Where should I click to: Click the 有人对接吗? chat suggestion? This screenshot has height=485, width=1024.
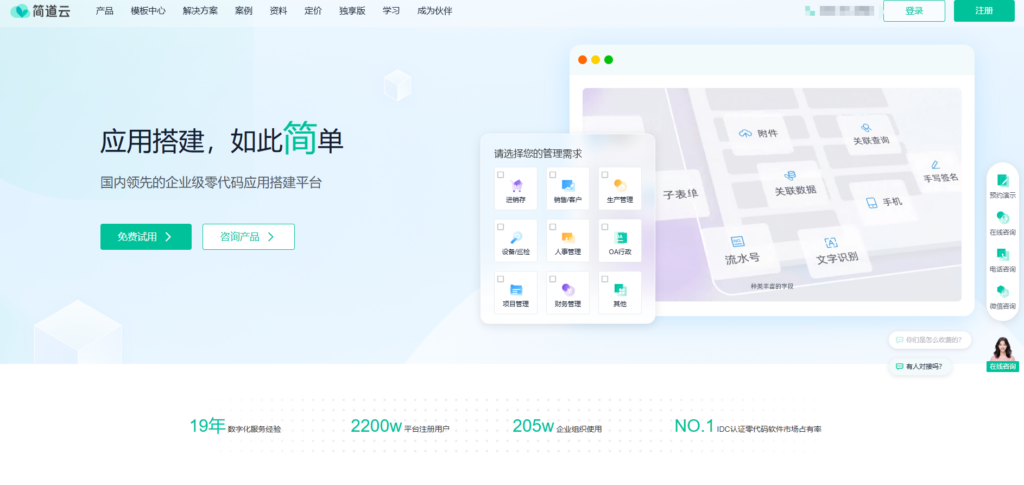coord(920,367)
